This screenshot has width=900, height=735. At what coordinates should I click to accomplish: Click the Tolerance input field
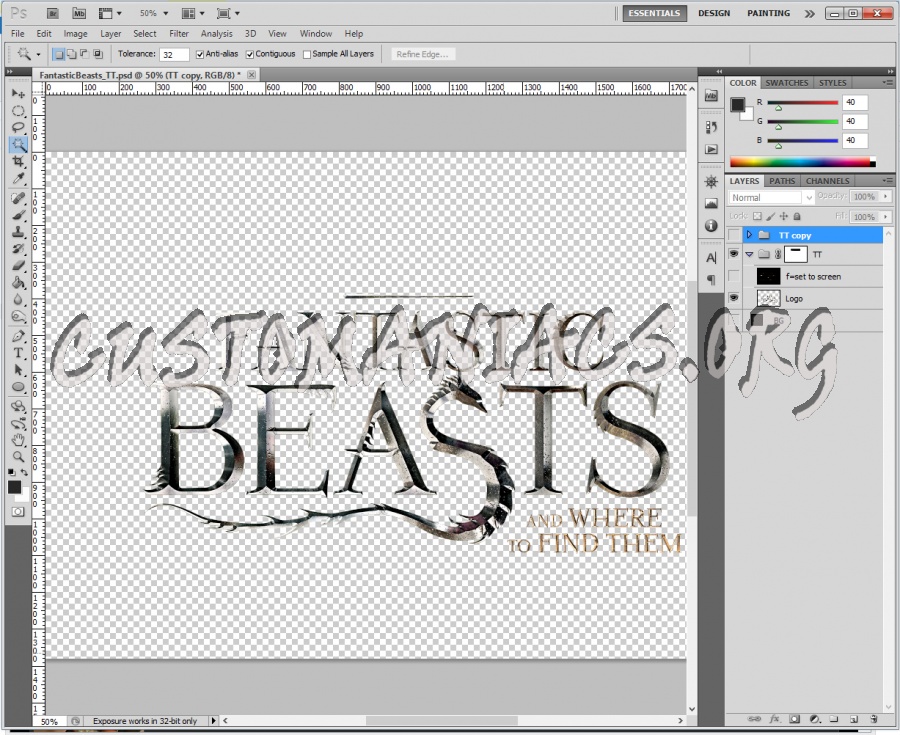(x=174, y=55)
